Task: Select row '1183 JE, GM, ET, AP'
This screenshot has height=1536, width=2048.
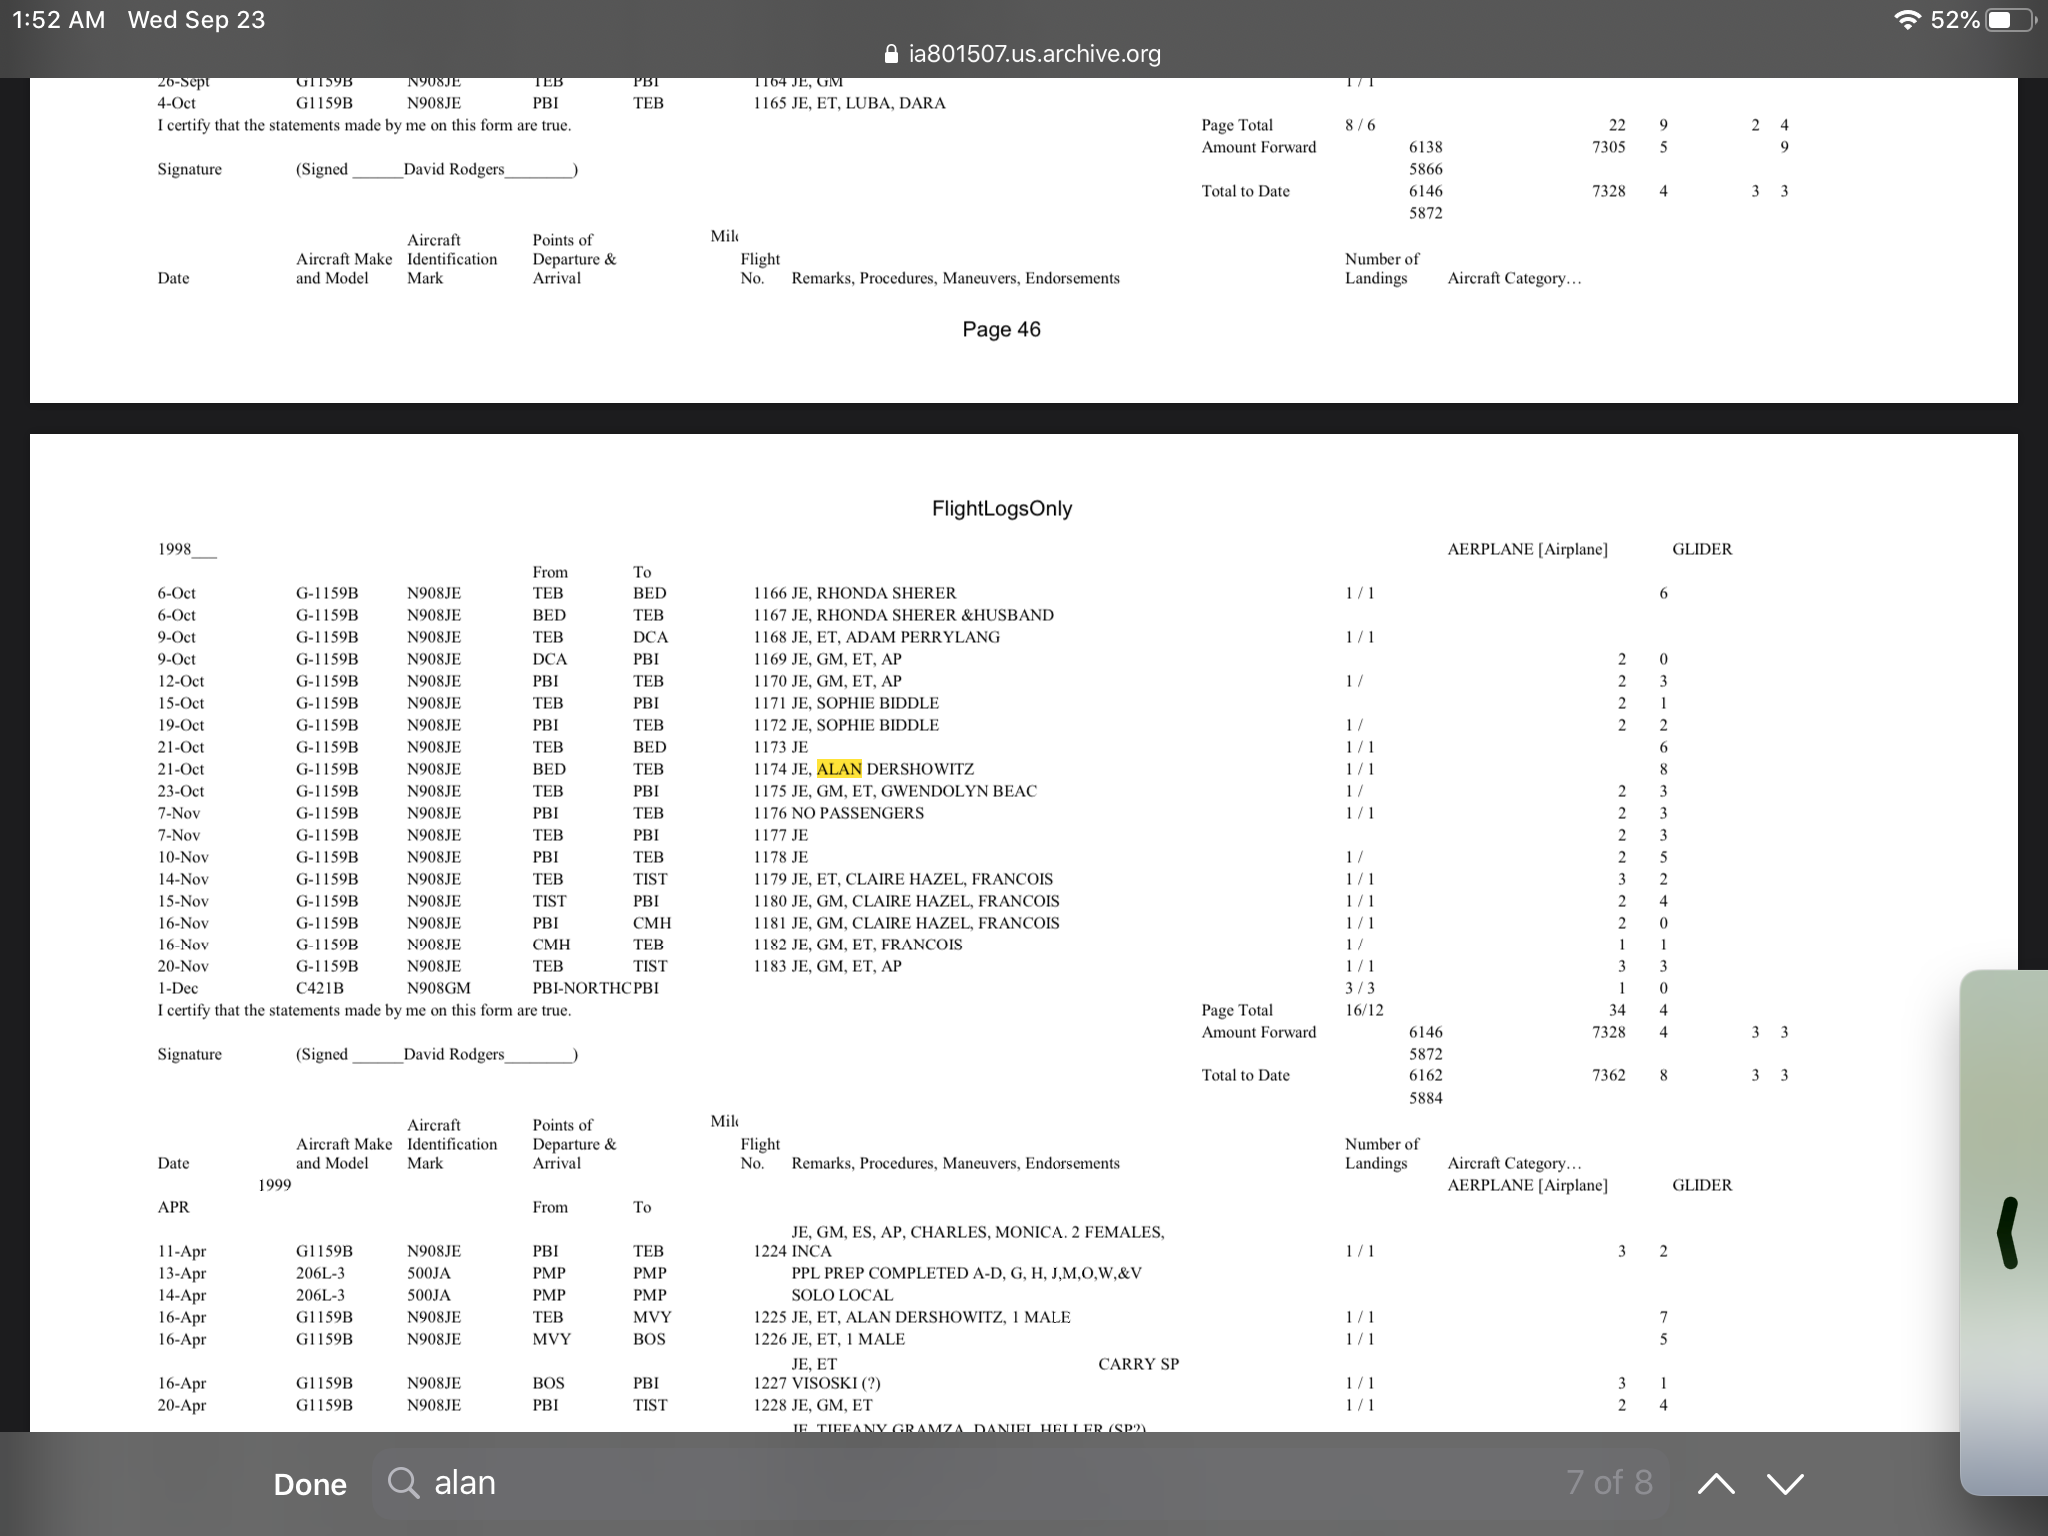Action: click(827, 966)
